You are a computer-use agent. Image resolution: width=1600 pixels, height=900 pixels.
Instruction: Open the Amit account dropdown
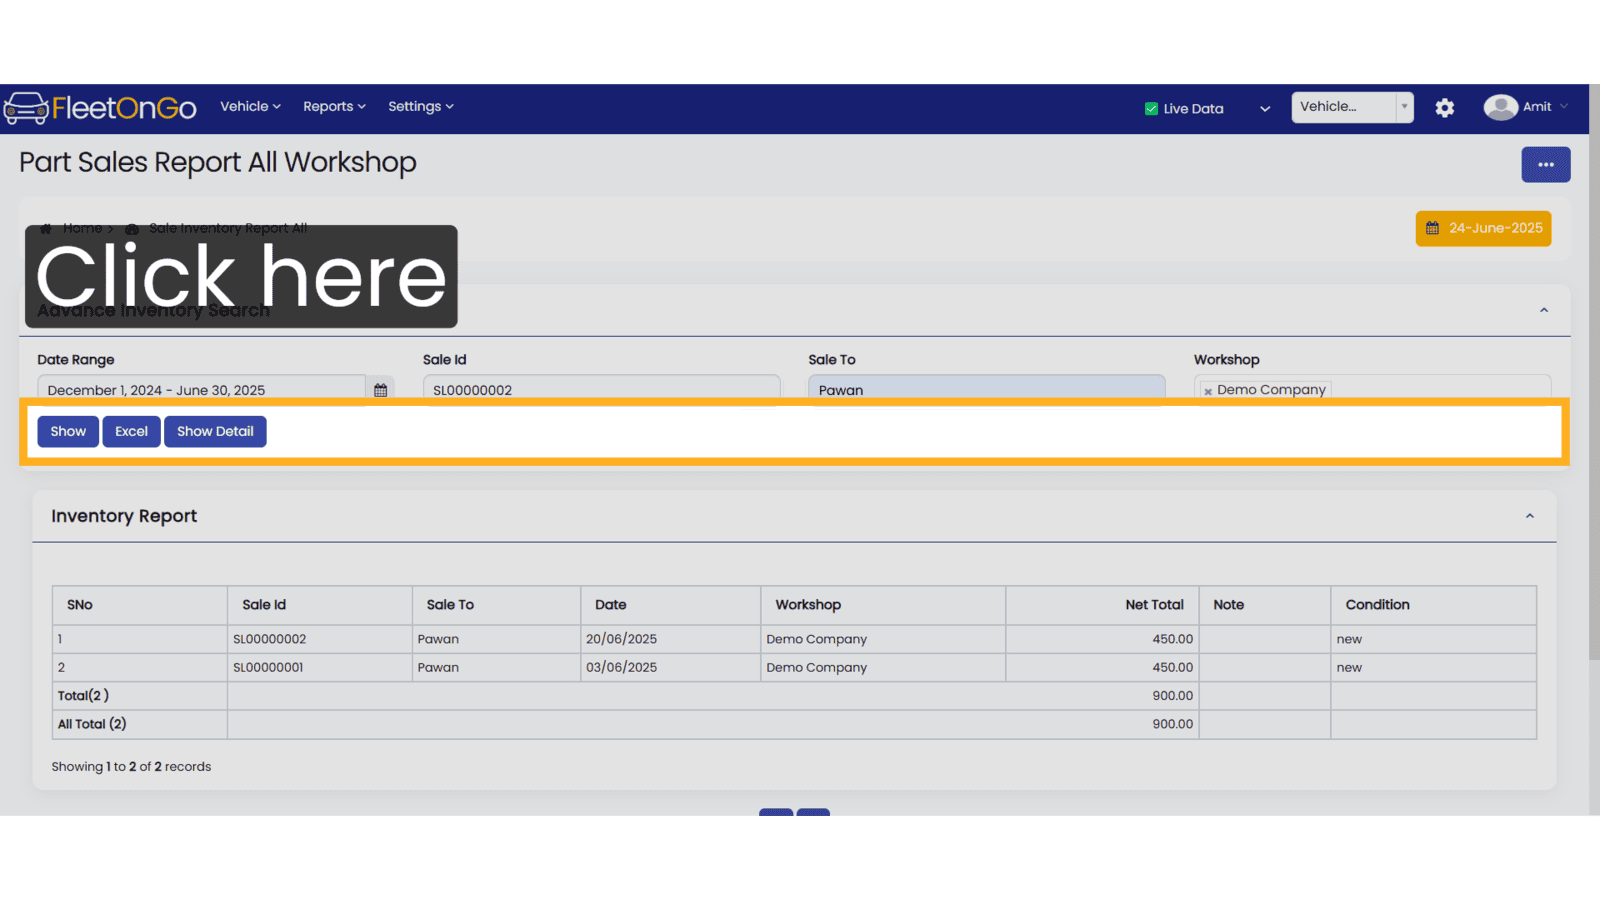click(x=1544, y=107)
